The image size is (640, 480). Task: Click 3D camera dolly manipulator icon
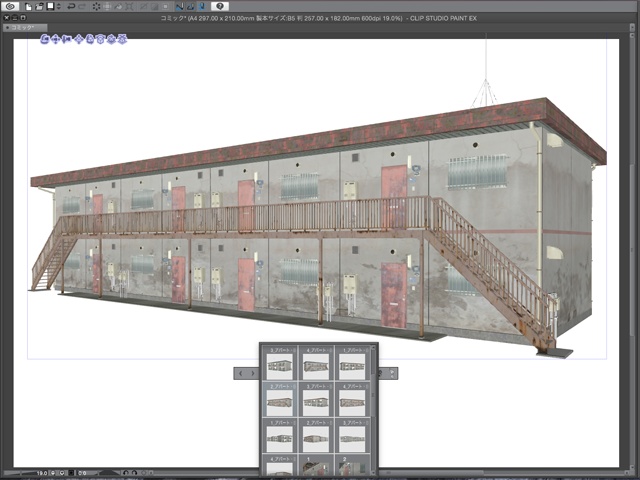point(67,39)
